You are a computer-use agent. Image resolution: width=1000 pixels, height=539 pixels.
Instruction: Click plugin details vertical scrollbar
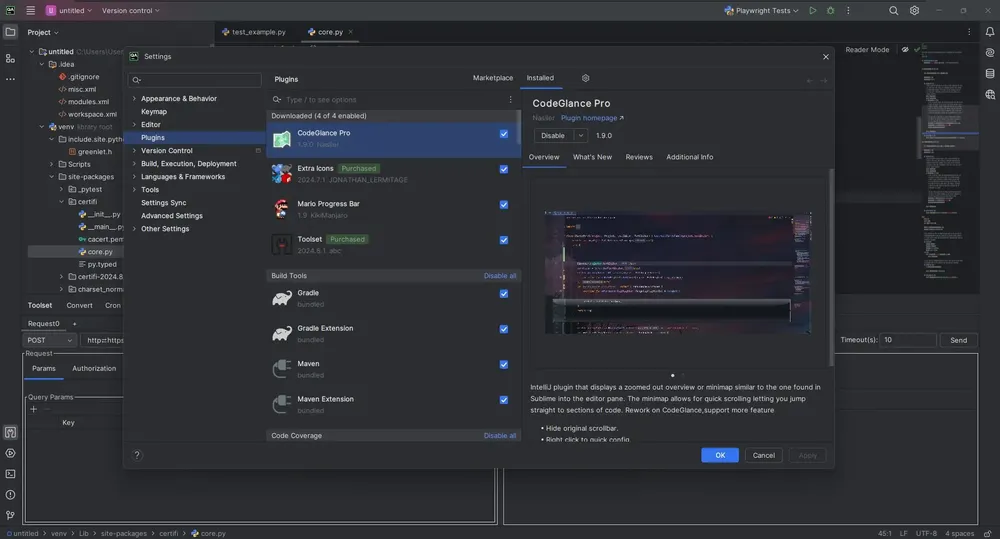coord(831,267)
